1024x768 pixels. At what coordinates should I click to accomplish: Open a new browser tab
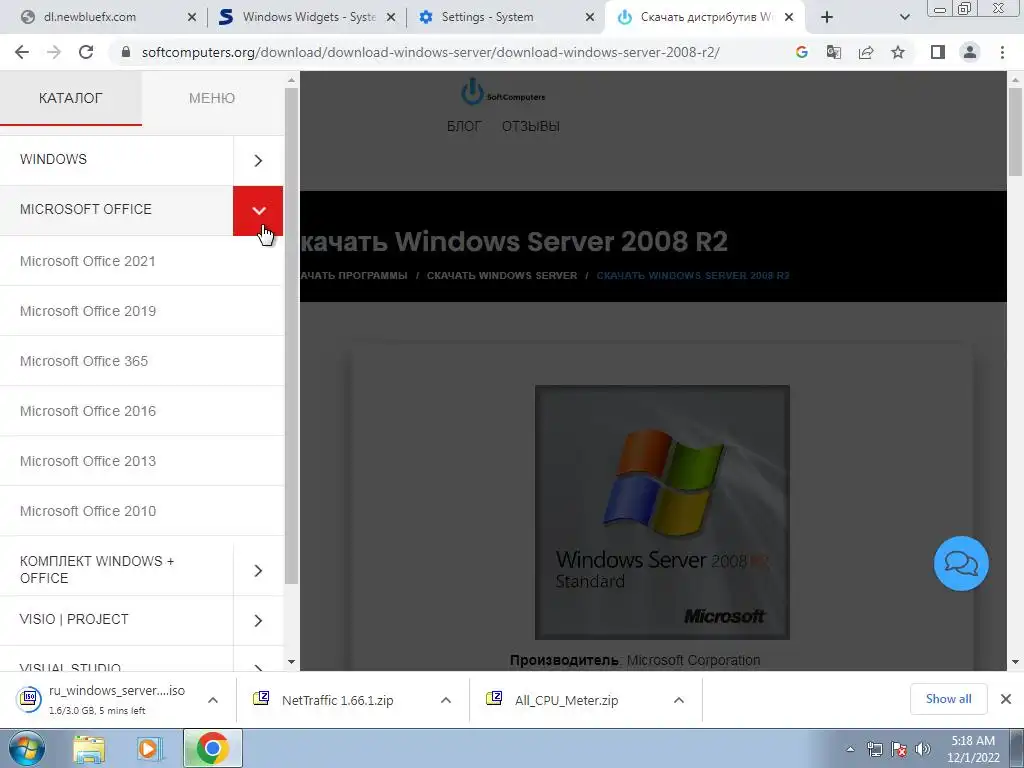click(x=827, y=18)
